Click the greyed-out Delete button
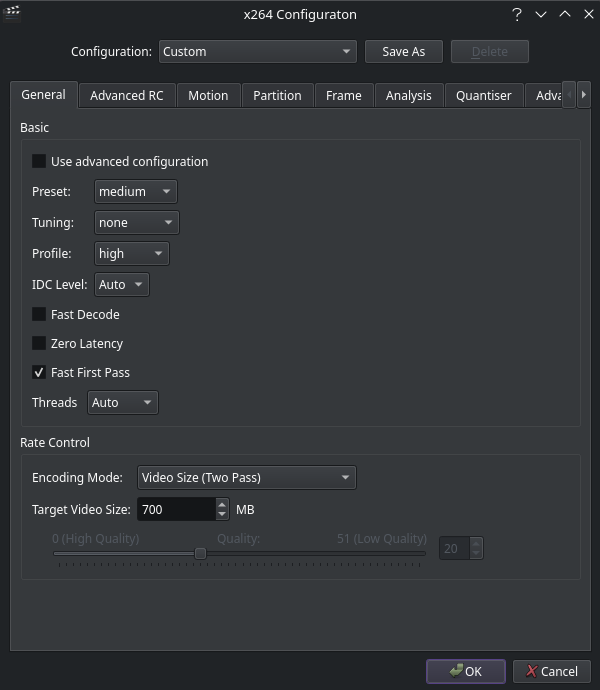This screenshot has height=690, width=600. coord(490,51)
